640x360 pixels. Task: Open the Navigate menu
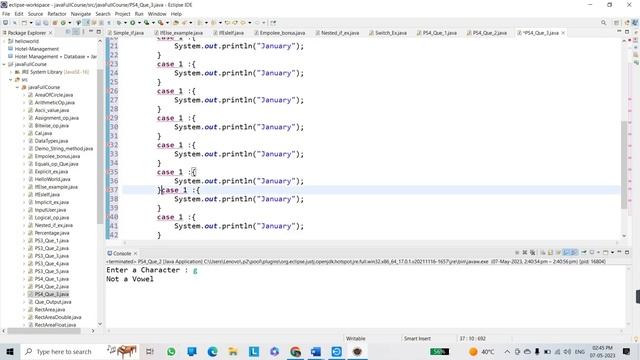coord(81,14)
